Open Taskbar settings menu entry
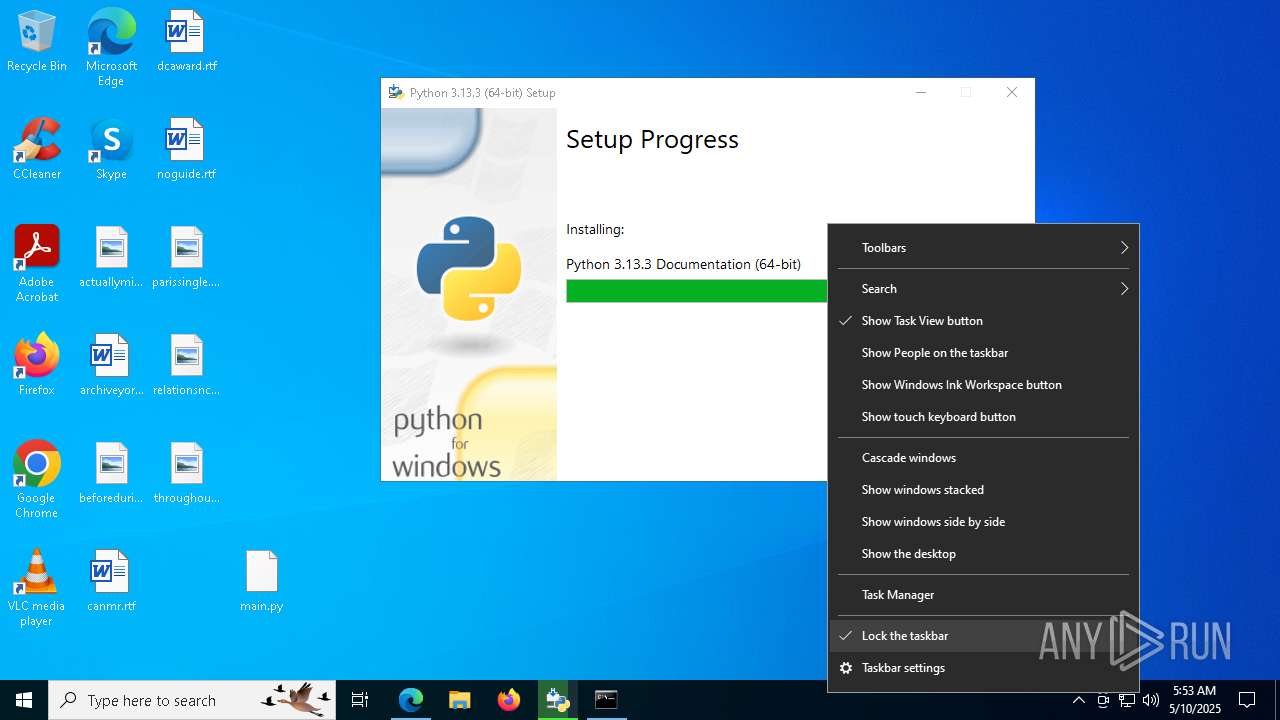The image size is (1280, 720). point(983,668)
